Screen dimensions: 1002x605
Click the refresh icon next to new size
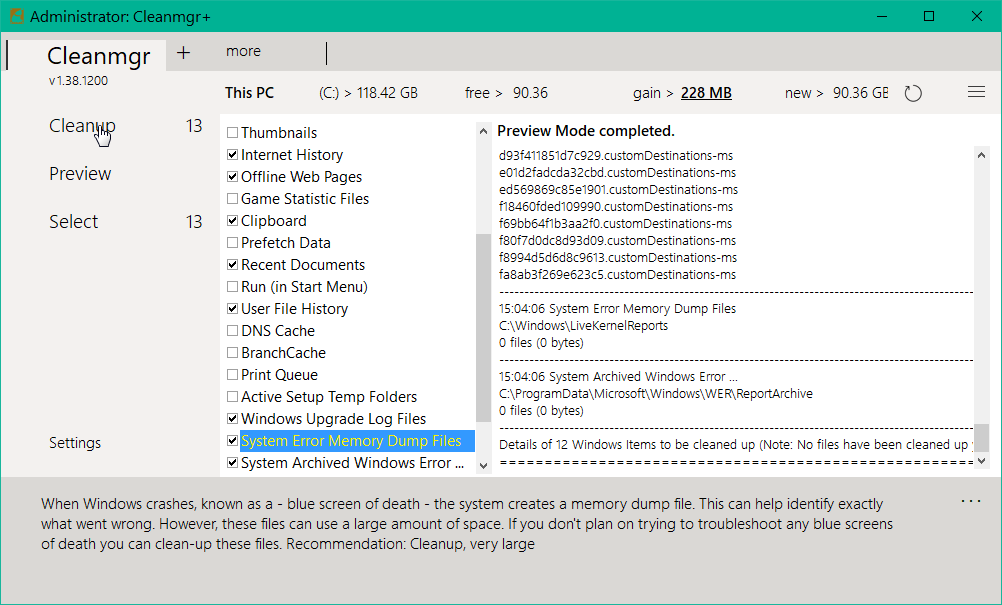point(912,93)
